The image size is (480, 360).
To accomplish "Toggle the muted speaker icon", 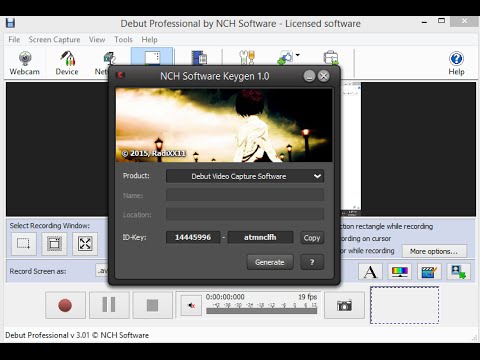I will click(x=191, y=305).
